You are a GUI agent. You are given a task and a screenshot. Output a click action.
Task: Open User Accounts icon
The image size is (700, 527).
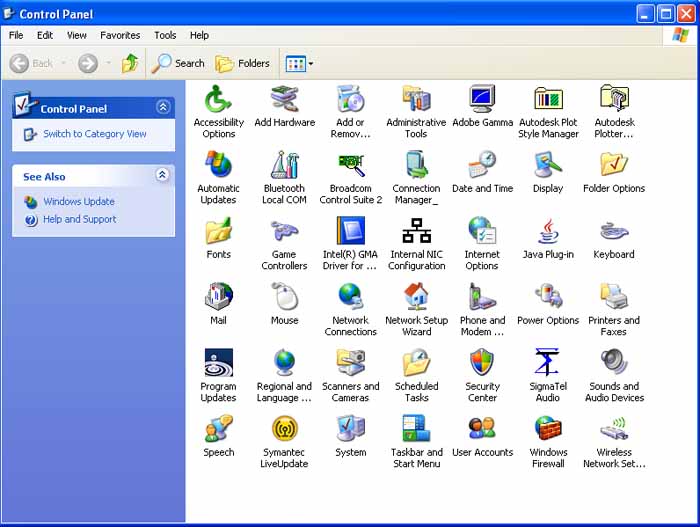click(482, 428)
